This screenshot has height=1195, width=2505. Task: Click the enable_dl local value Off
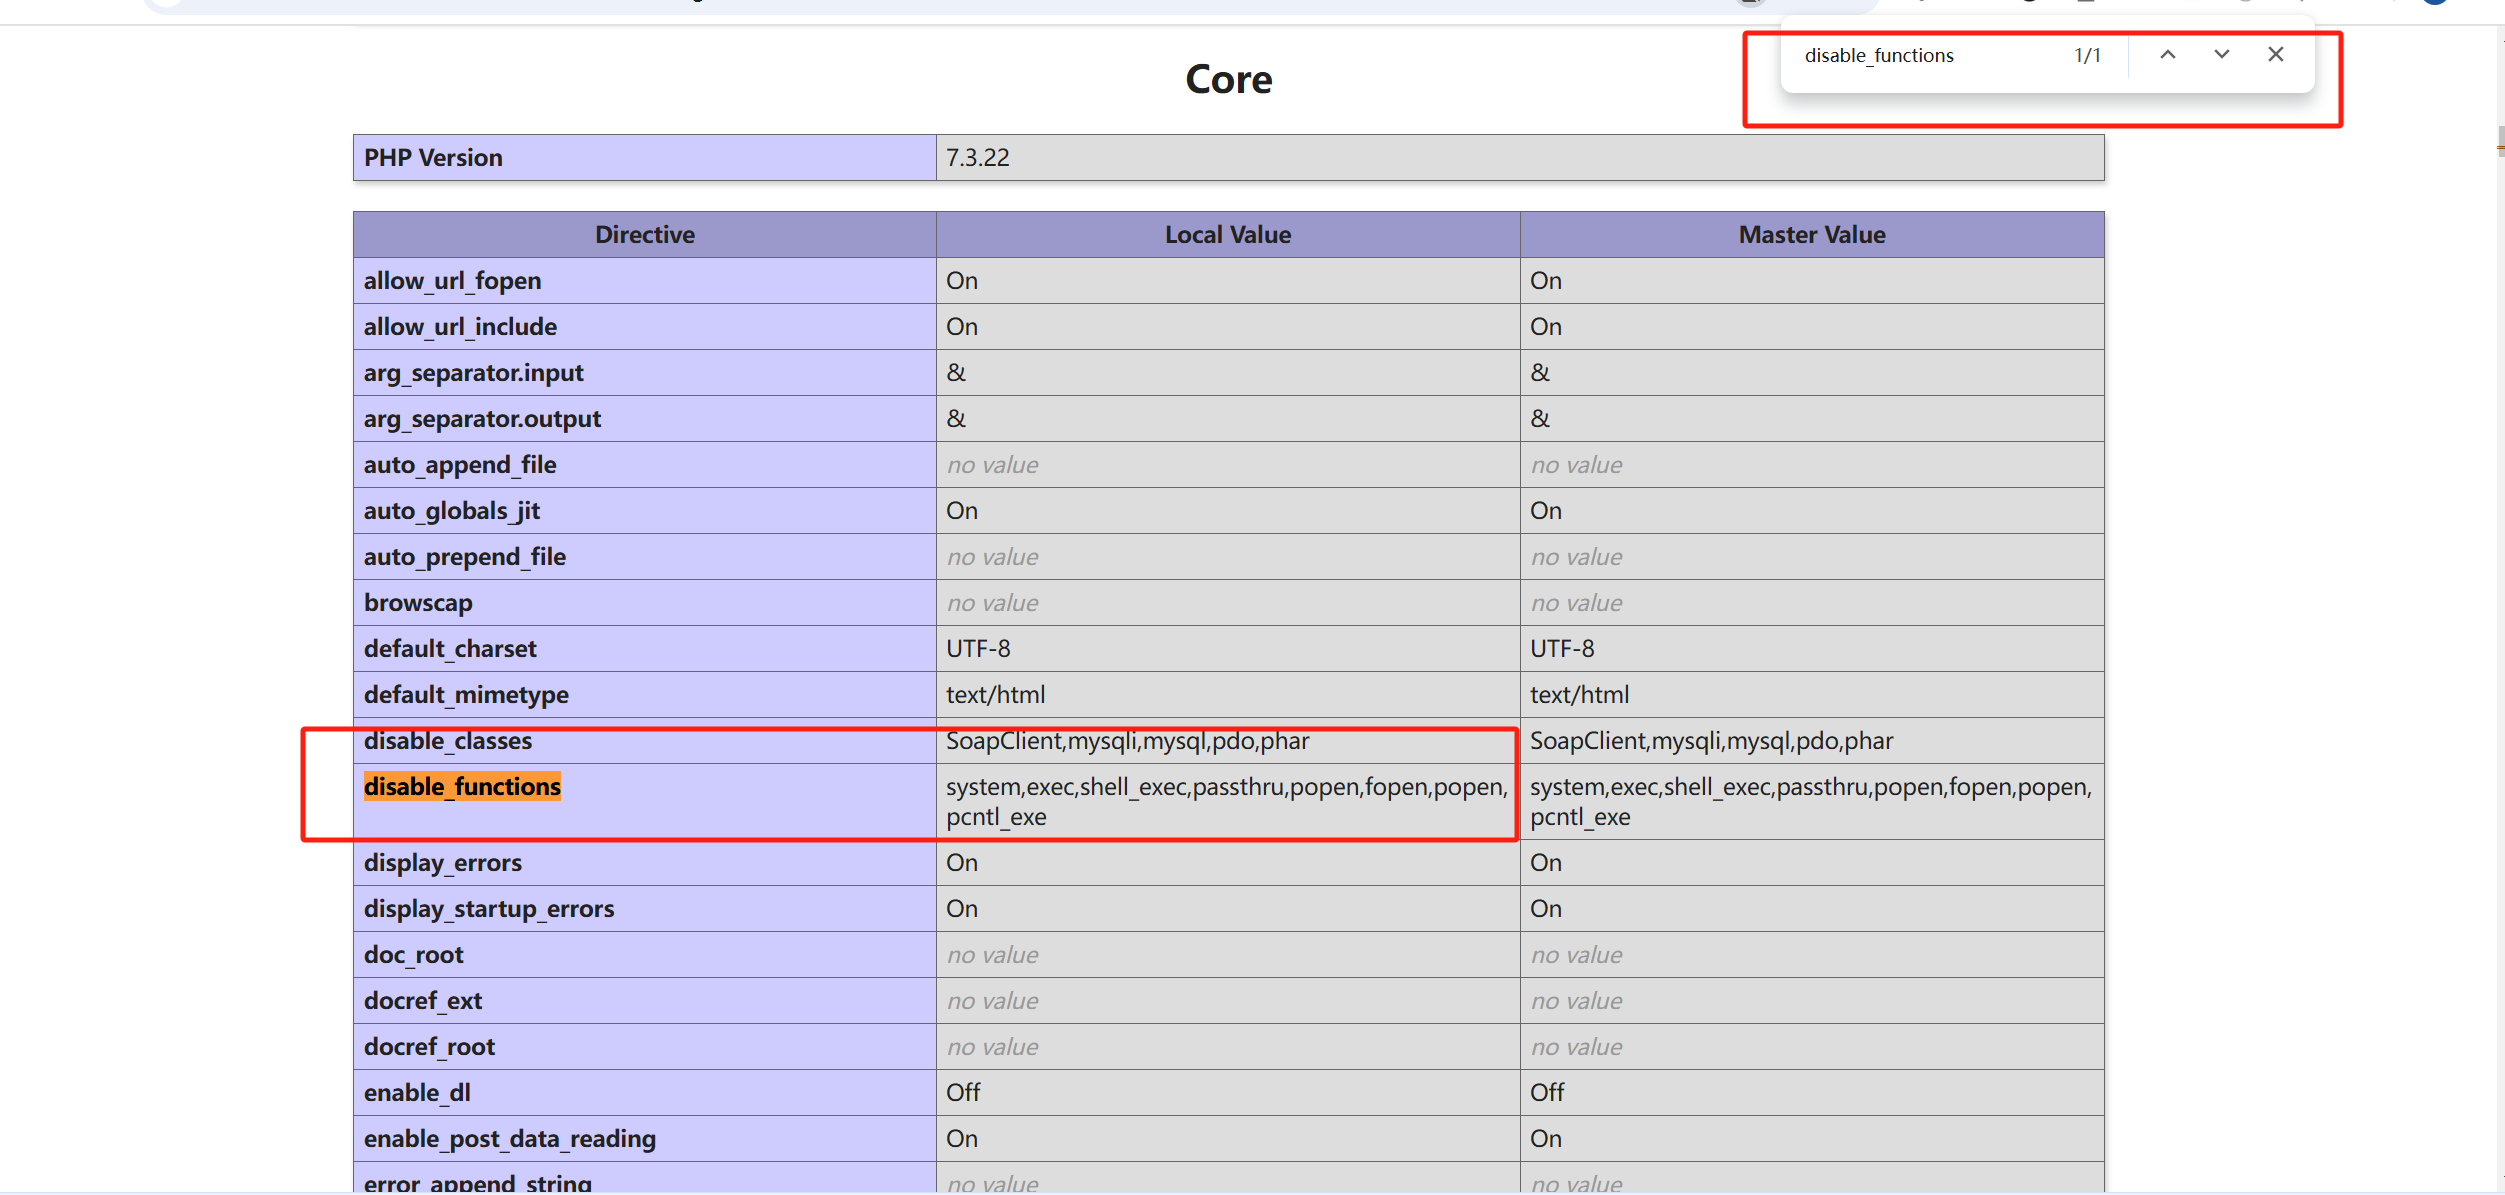(963, 1093)
